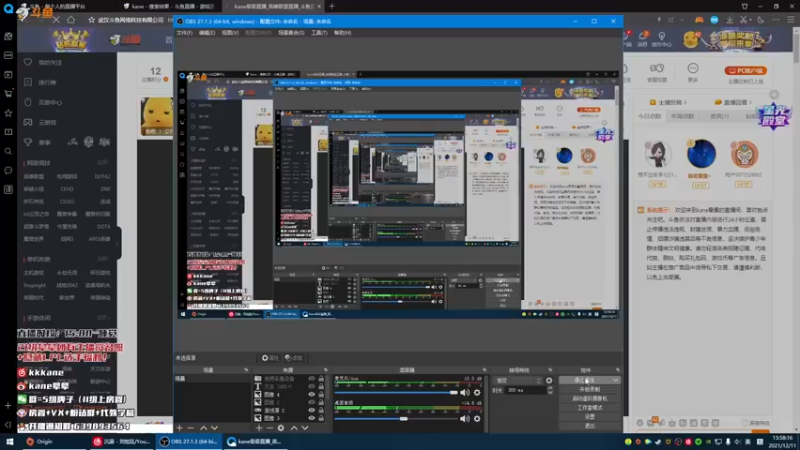This screenshot has height=450, width=800.
Task: Move scene up in the scenes list
Action: pos(203,428)
